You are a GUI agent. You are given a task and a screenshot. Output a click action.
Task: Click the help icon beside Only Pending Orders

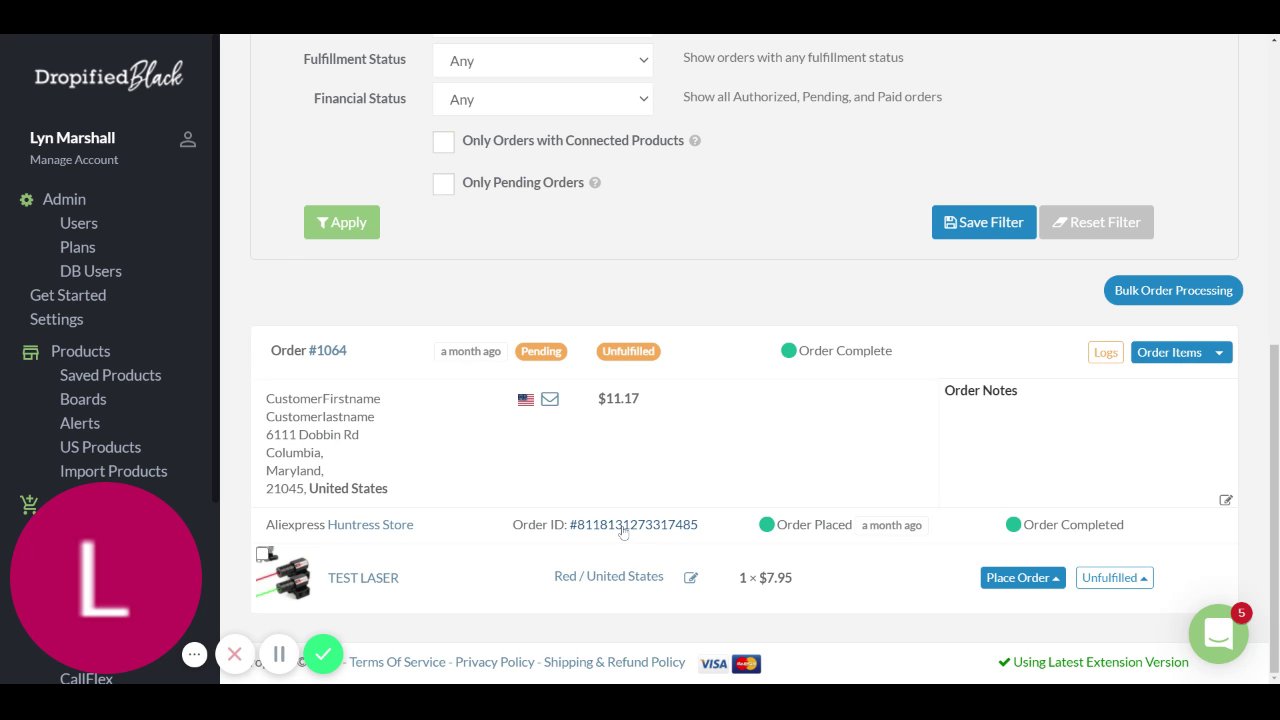(595, 183)
